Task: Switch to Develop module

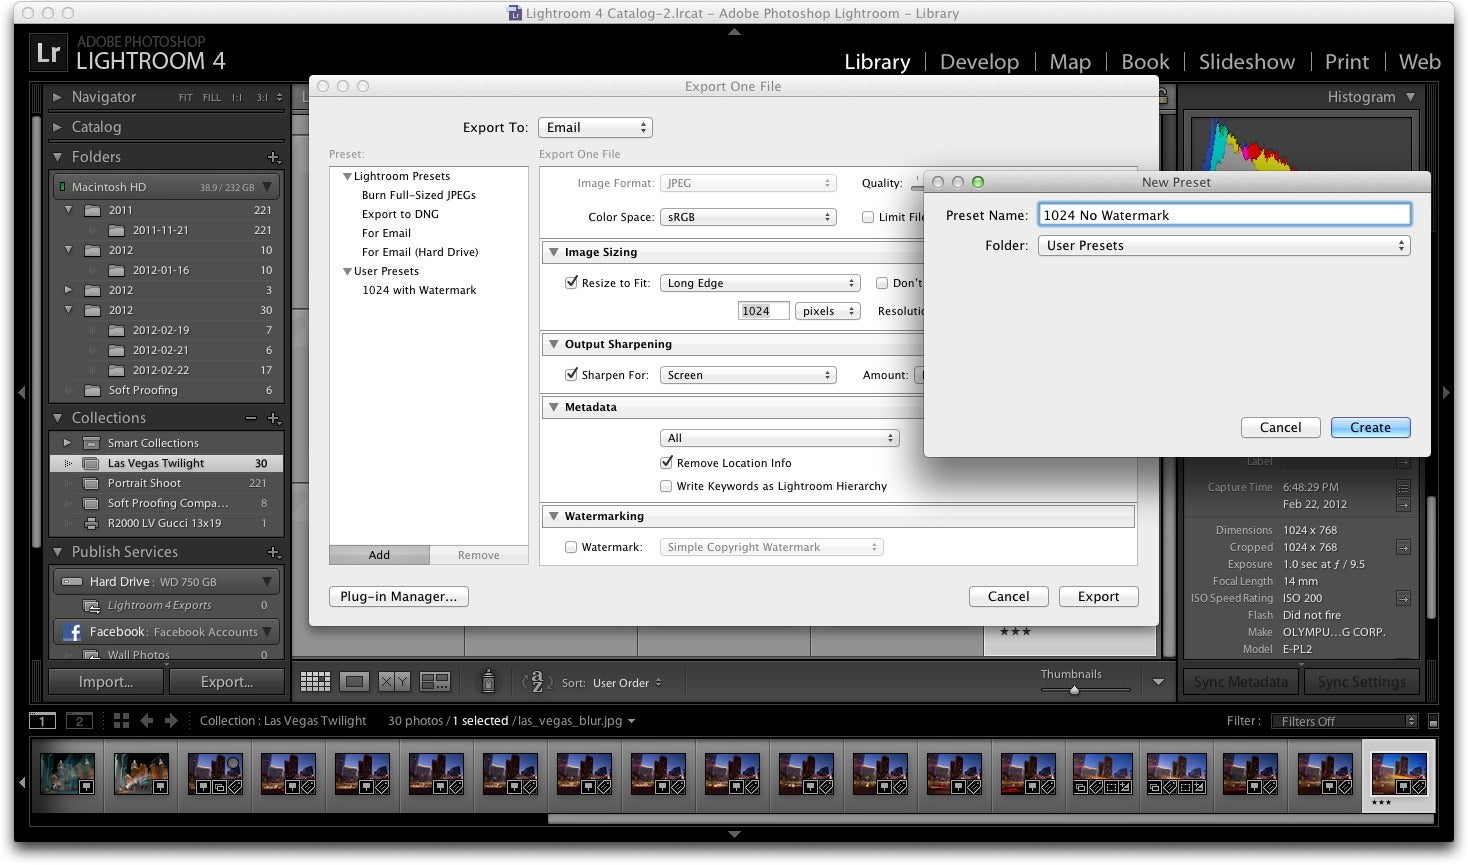Action: click(979, 62)
